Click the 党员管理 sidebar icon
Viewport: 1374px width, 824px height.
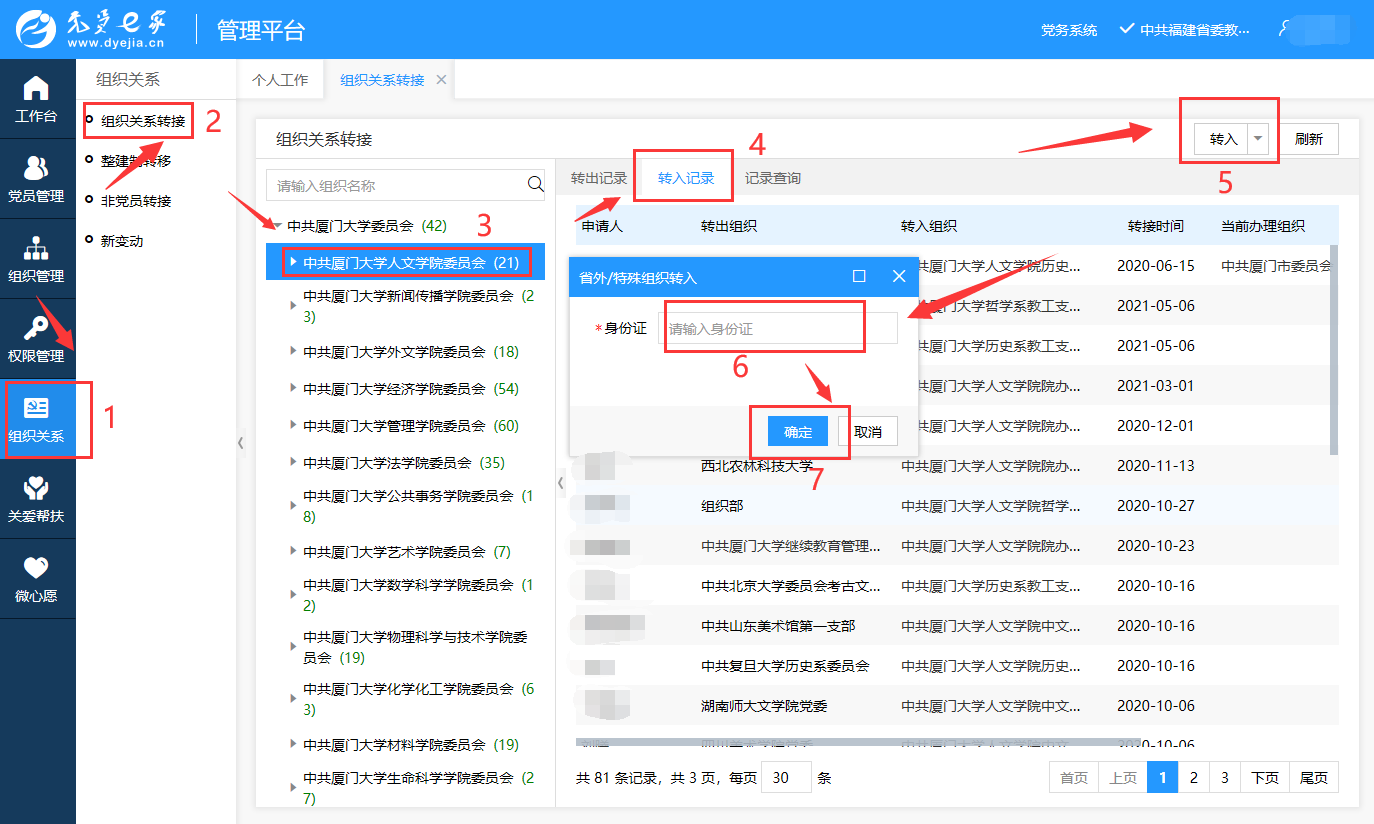pos(36,168)
